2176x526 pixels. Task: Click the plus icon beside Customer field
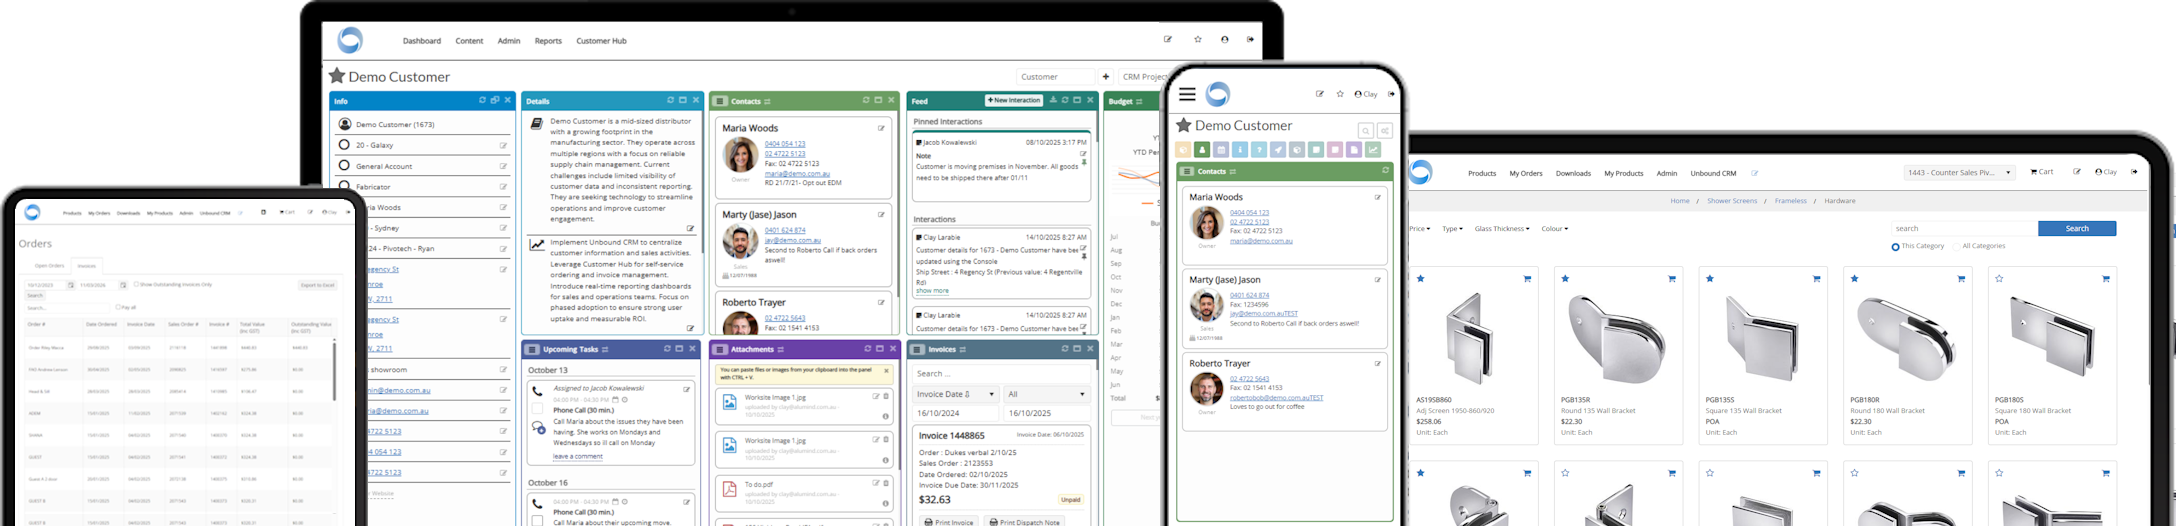click(1105, 77)
